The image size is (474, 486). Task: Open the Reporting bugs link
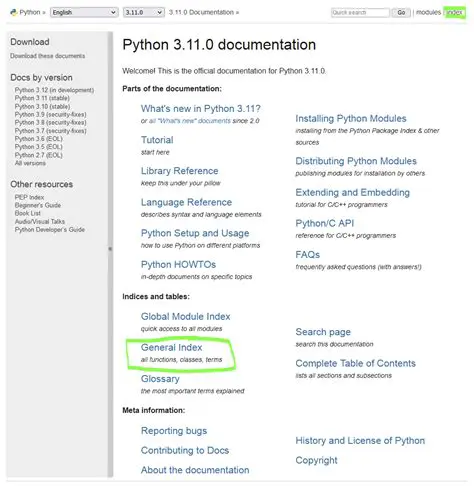174,431
